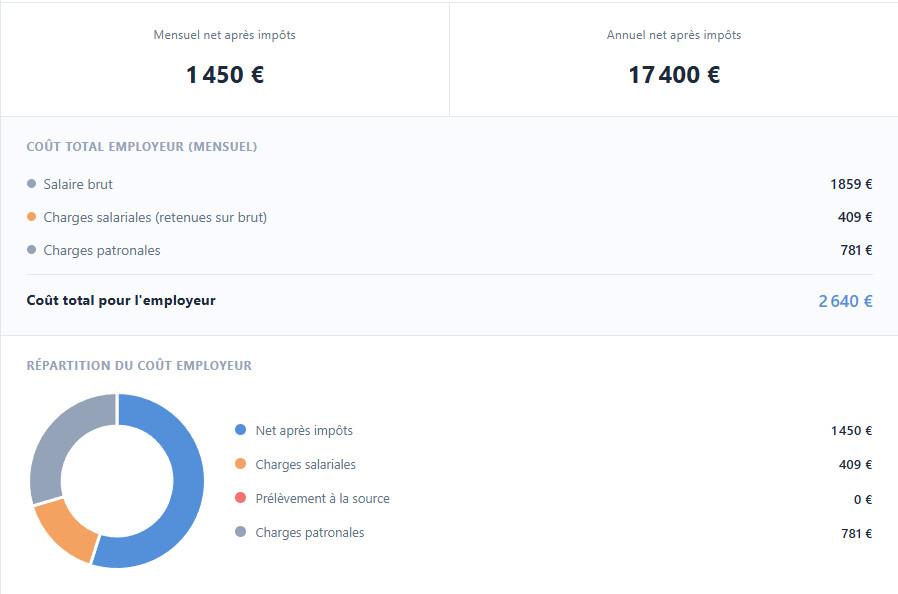Select the Net après impôts legend label
Screen dimensions: 898x594
click(304, 430)
